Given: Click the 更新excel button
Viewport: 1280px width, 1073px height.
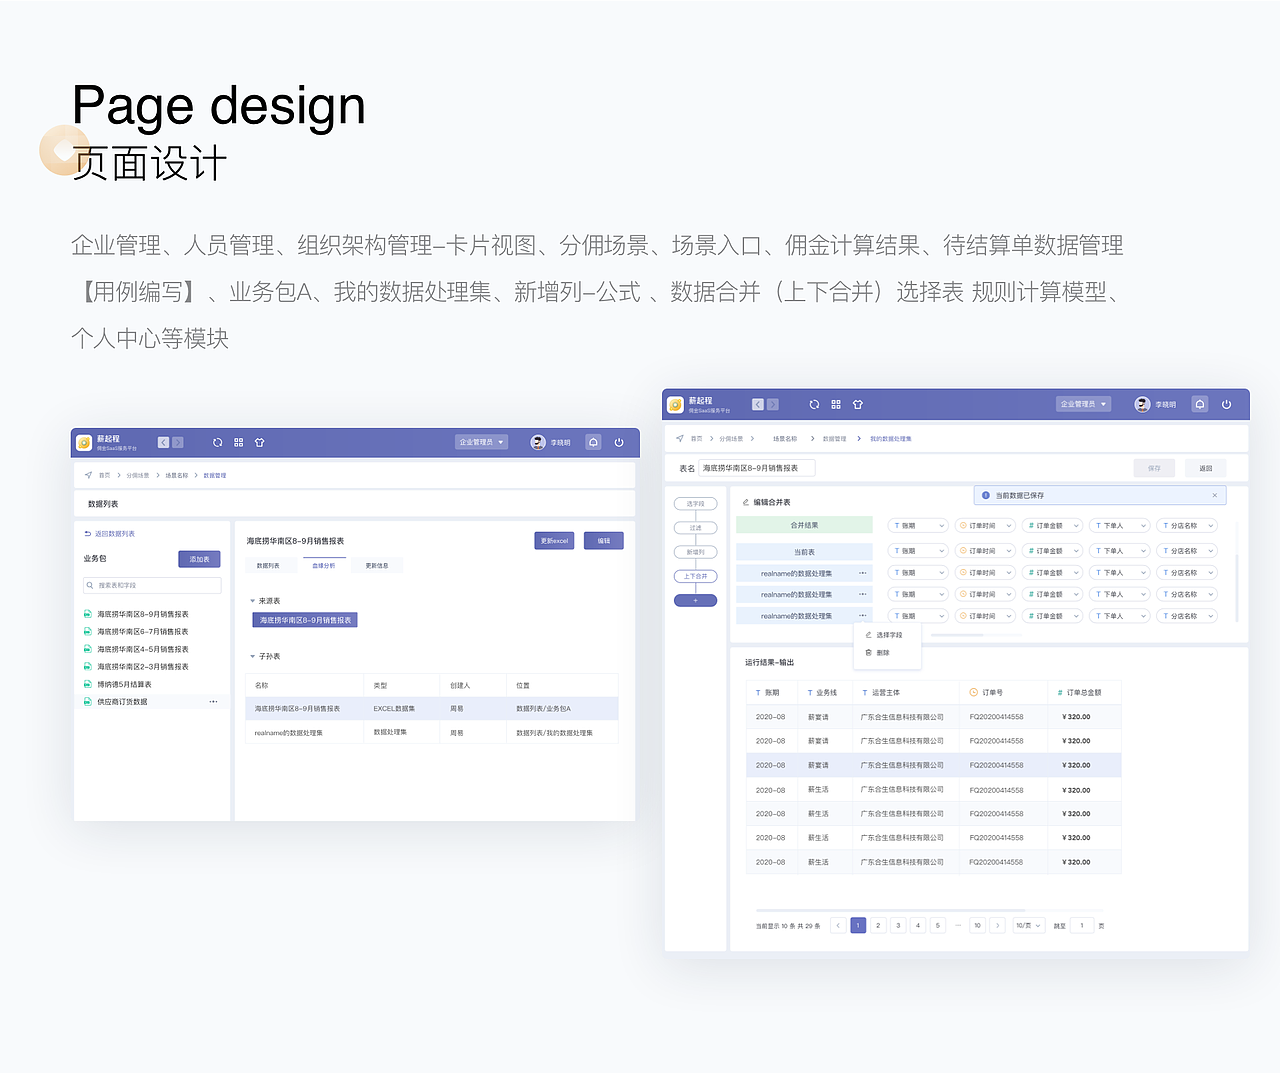Looking at the screenshot, I should pyautogui.click(x=554, y=541).
